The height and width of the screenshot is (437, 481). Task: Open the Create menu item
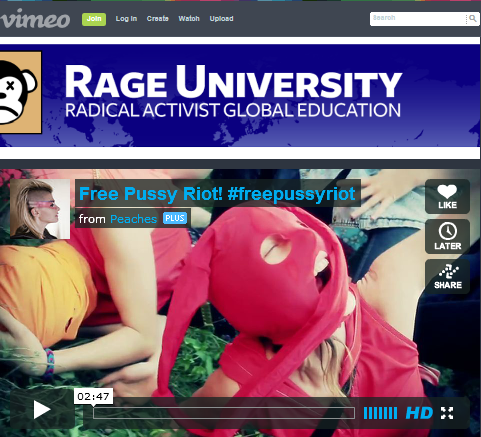(x=158, y=19)
